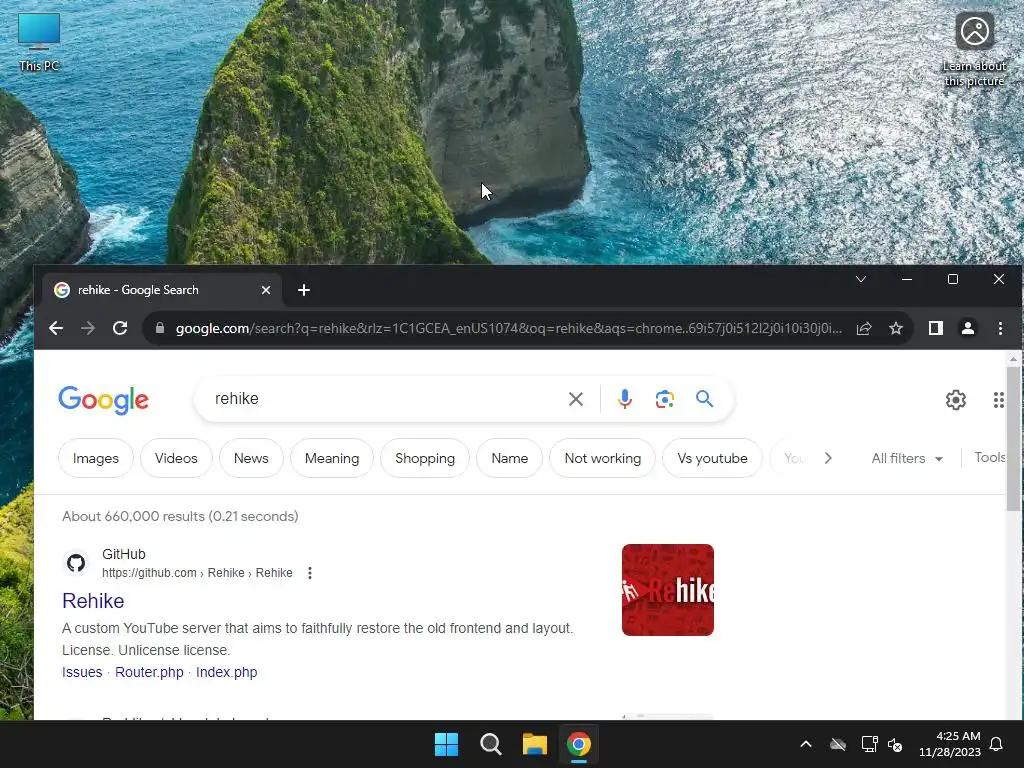The height and width of the screenshot is (768, 1024).
Task: Close the rehike Google Search tab
Action: pyautogui.click(x=266, y=290)
